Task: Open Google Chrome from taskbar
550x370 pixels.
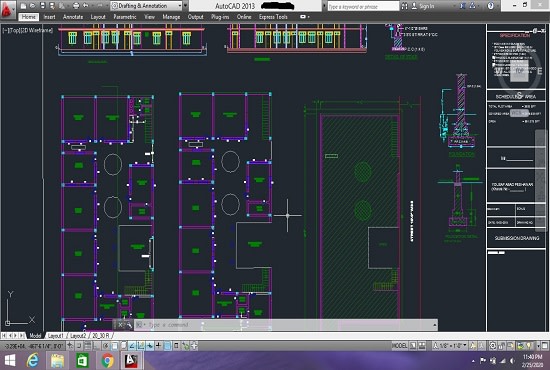Action: click(107, 361)
